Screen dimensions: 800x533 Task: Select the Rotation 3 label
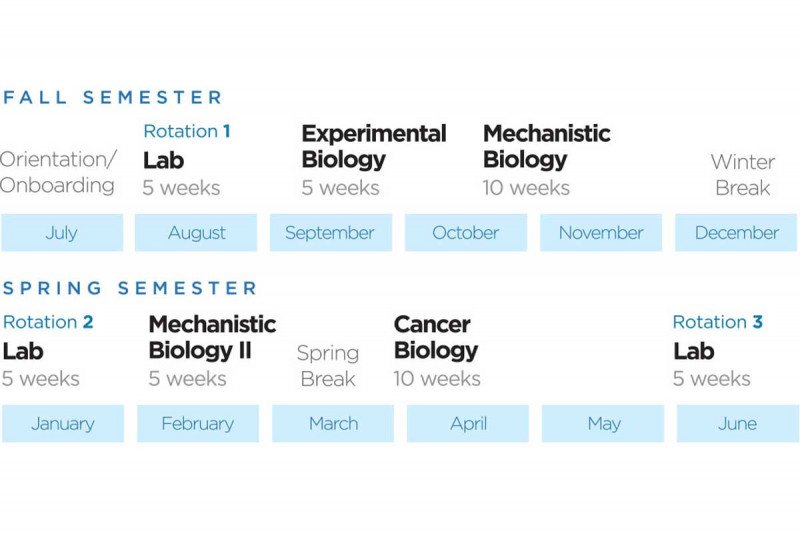[717, 322]
